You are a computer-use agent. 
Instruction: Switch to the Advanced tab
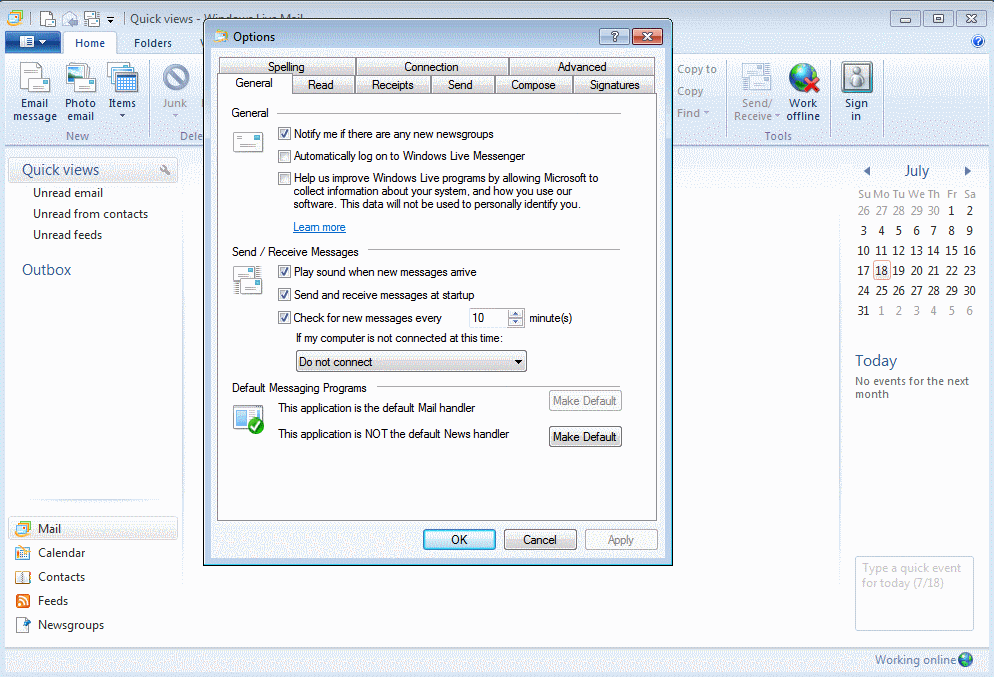(x=582, y=67)
